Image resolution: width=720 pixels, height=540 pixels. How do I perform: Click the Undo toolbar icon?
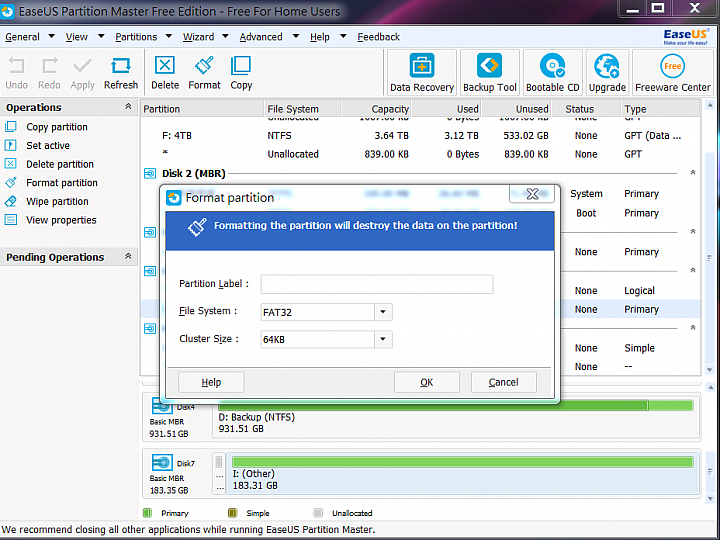click(x=17, y=66)
